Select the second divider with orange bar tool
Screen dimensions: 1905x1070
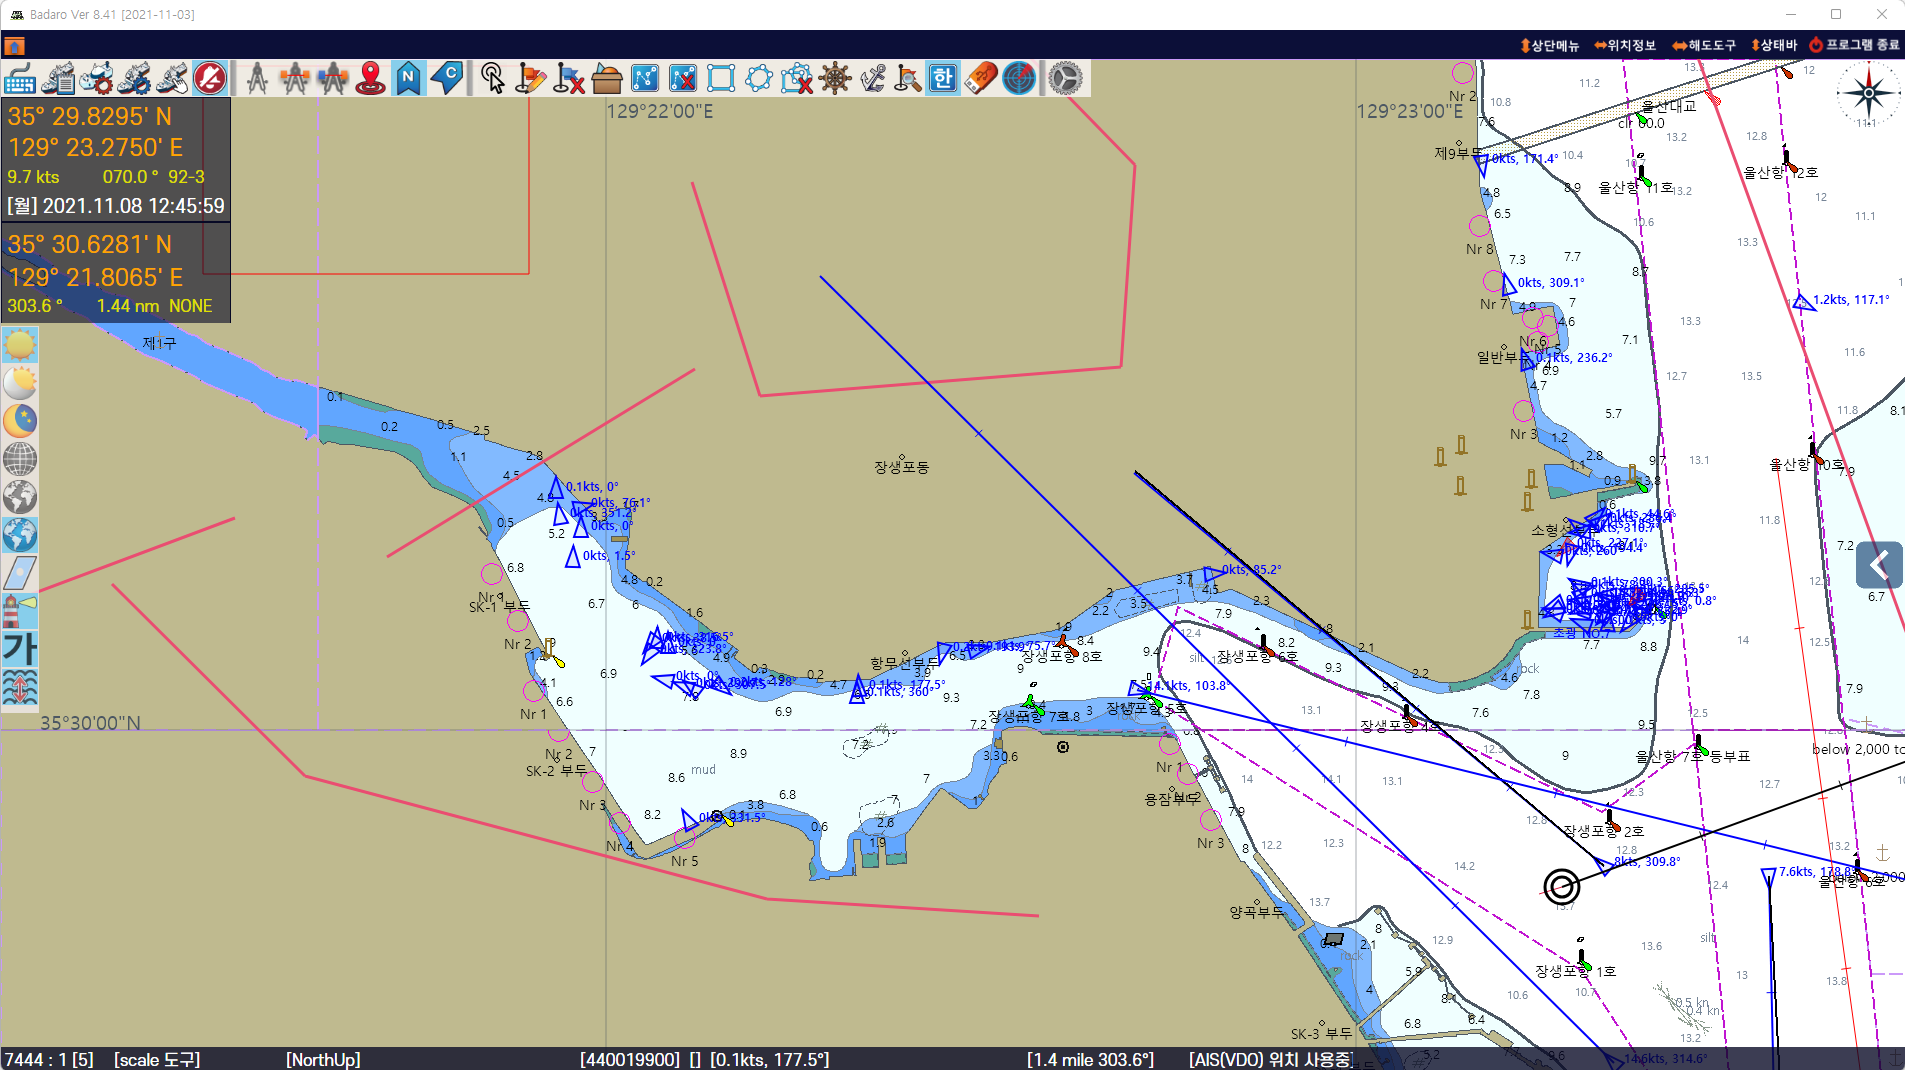coord(295,78)
